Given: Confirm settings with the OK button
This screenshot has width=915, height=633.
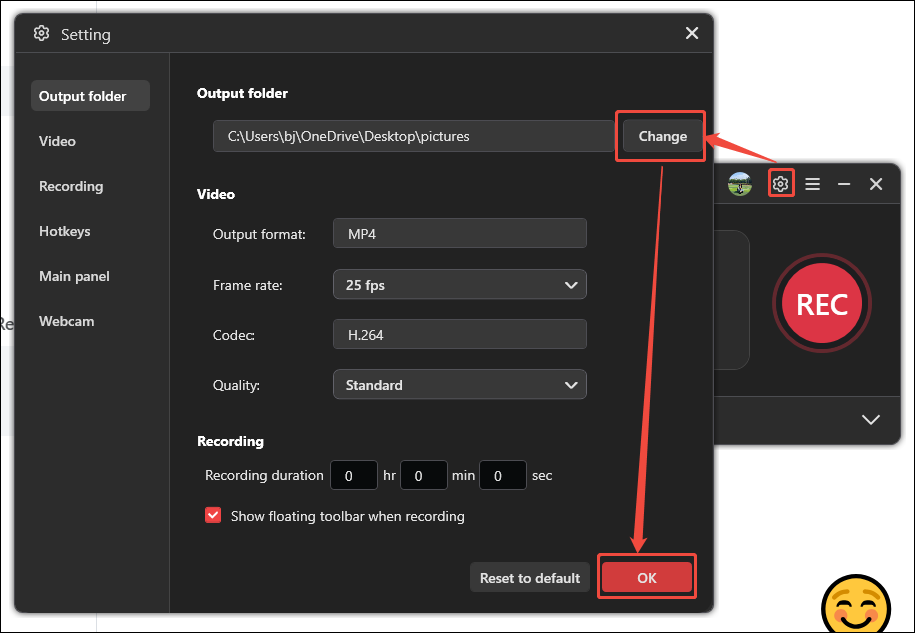Looking at the screenshot, I should click(x=646, y=577).
